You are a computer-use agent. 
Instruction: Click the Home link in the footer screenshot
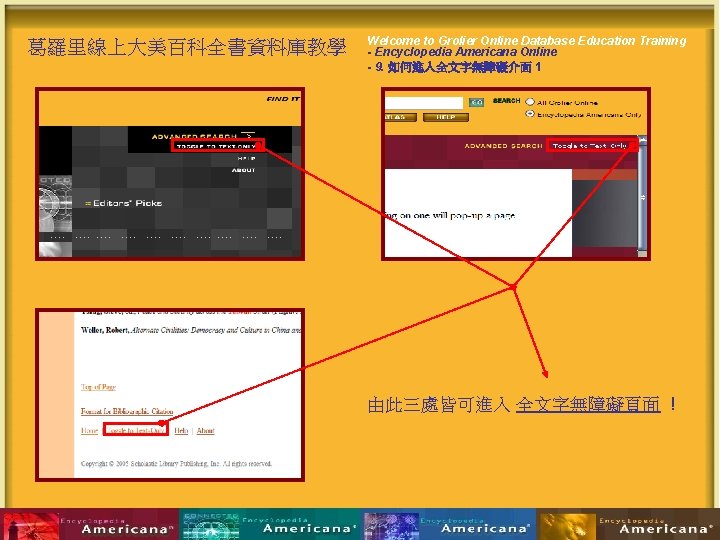[89, 430]
